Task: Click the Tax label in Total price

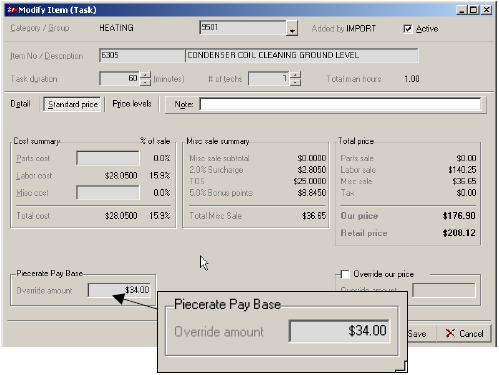Action: click(347, 193)
